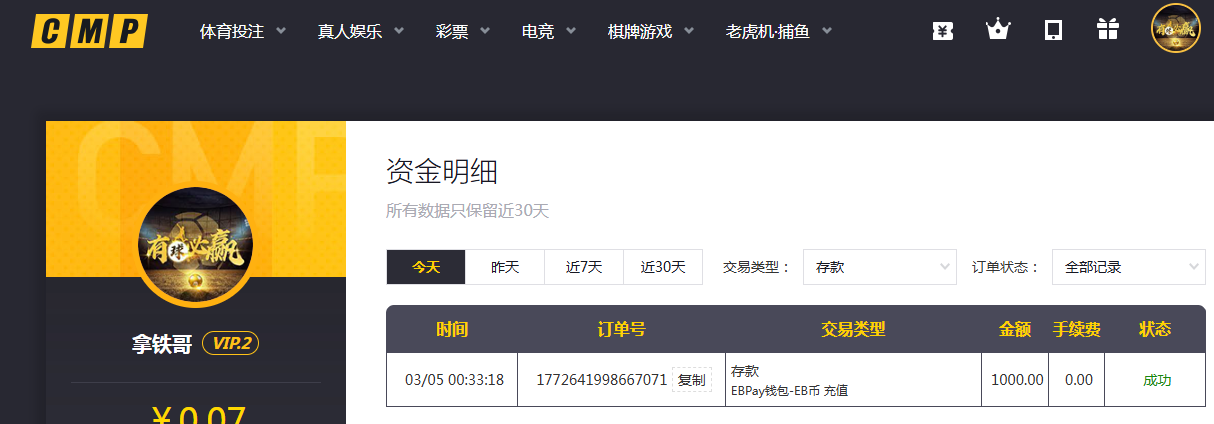The image size is (1214, 424).
Task: Expand the chevron next to 彩票
Action: [x=485, y=31]
